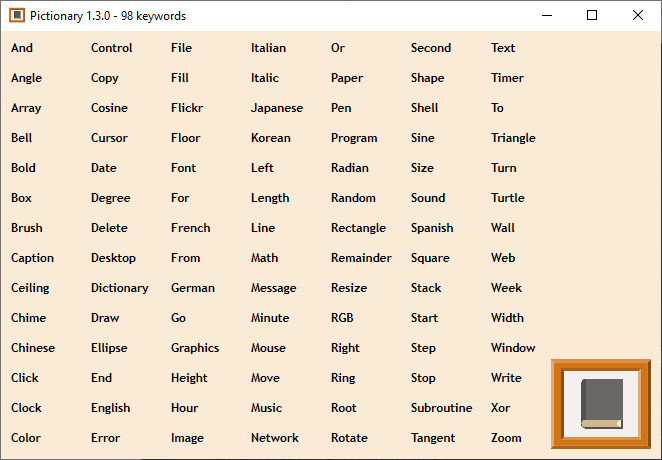Select the 'File' keyword
This screenshot has height=460, width=662.
point(182,48)
